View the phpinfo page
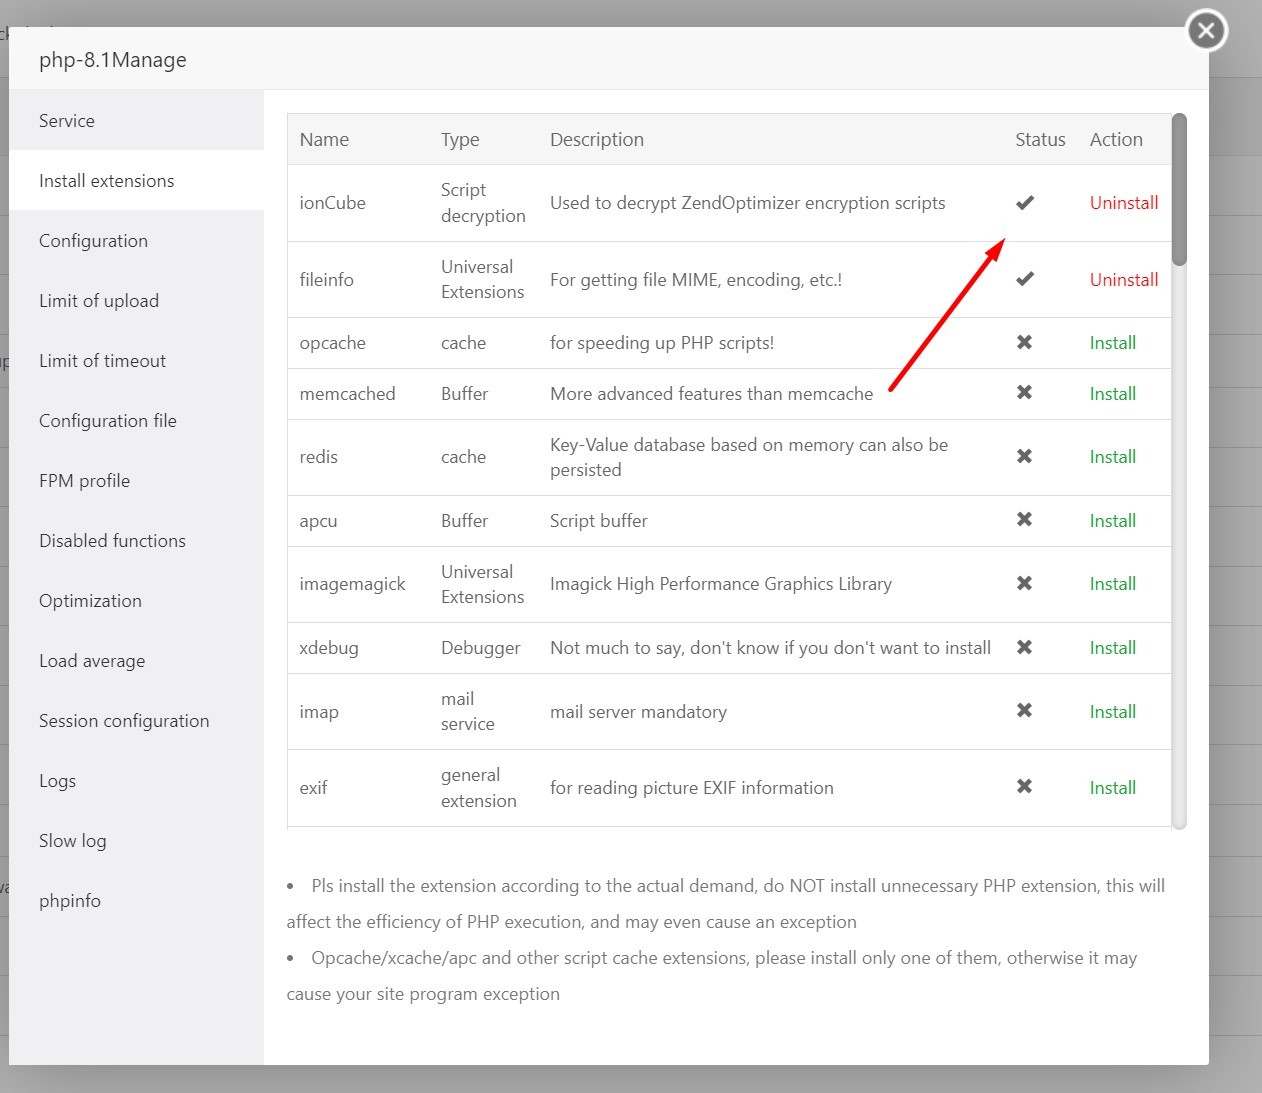1262x1093 pixels. [x=70, y=901]
